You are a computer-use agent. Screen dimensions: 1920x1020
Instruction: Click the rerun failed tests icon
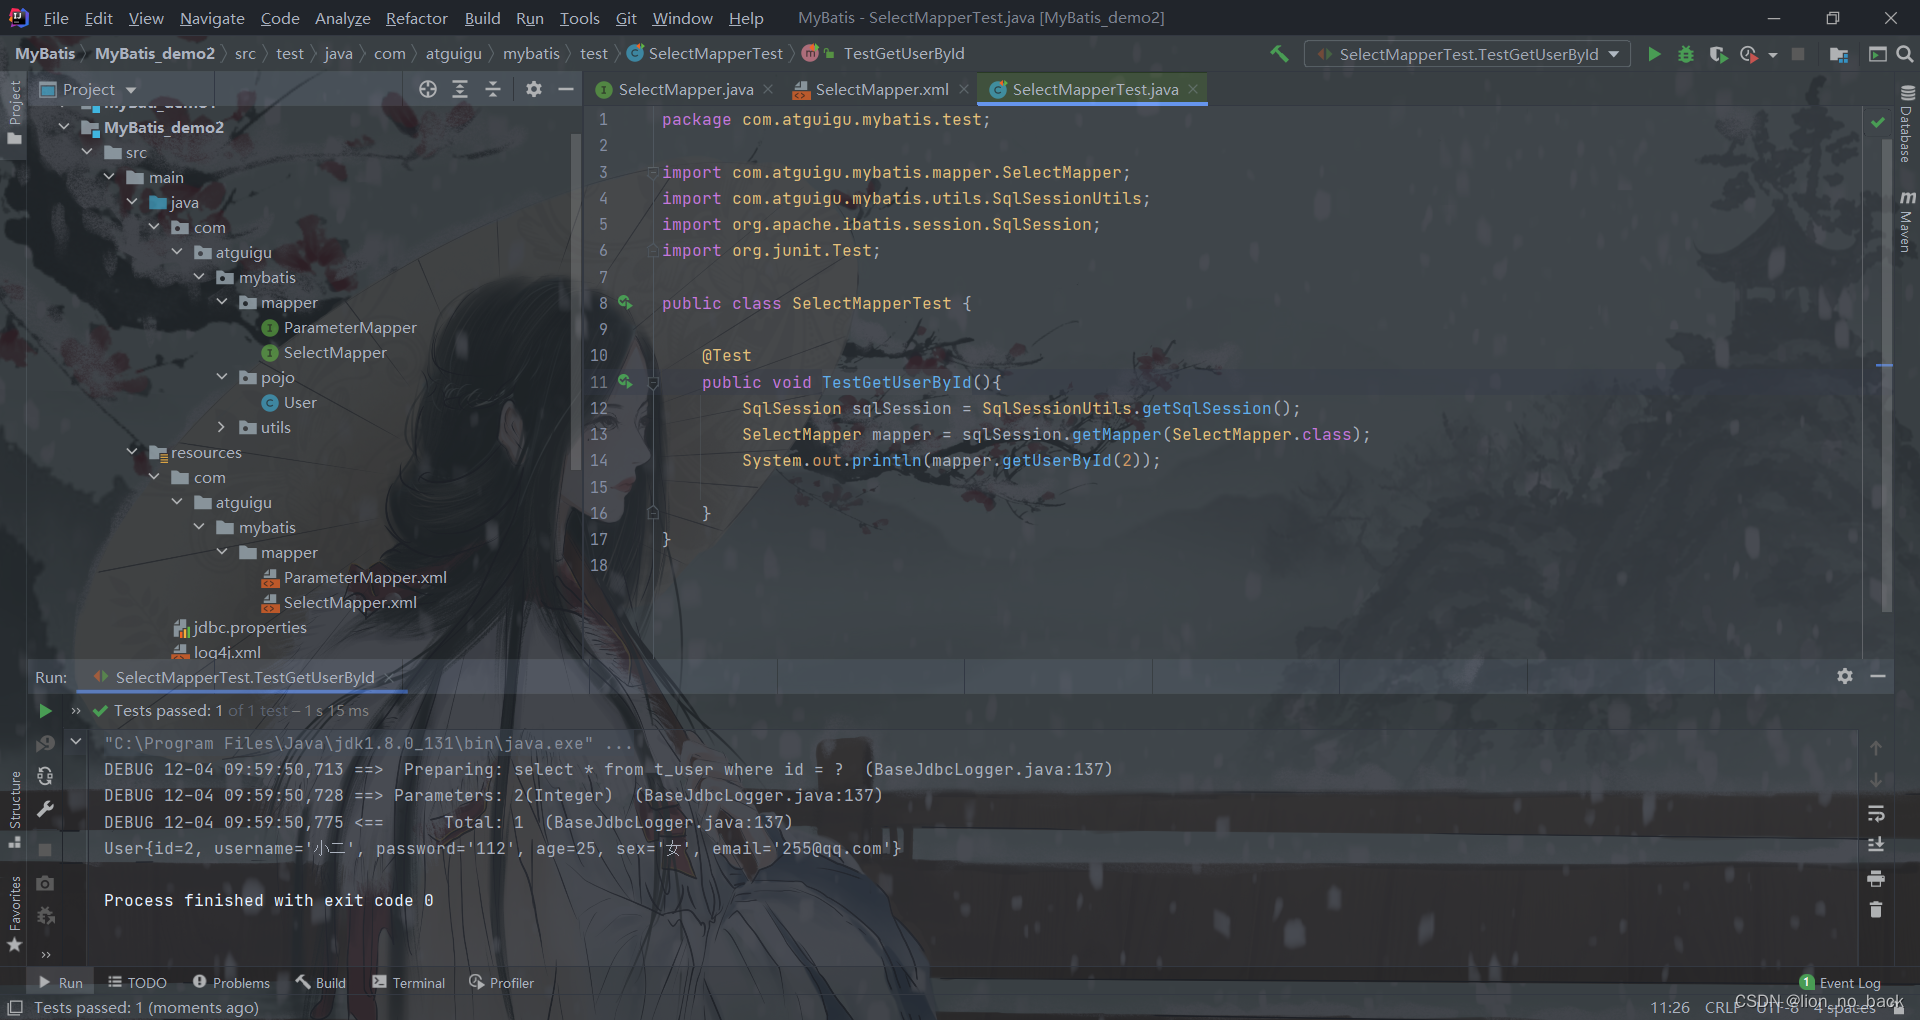tap(45, 743)
